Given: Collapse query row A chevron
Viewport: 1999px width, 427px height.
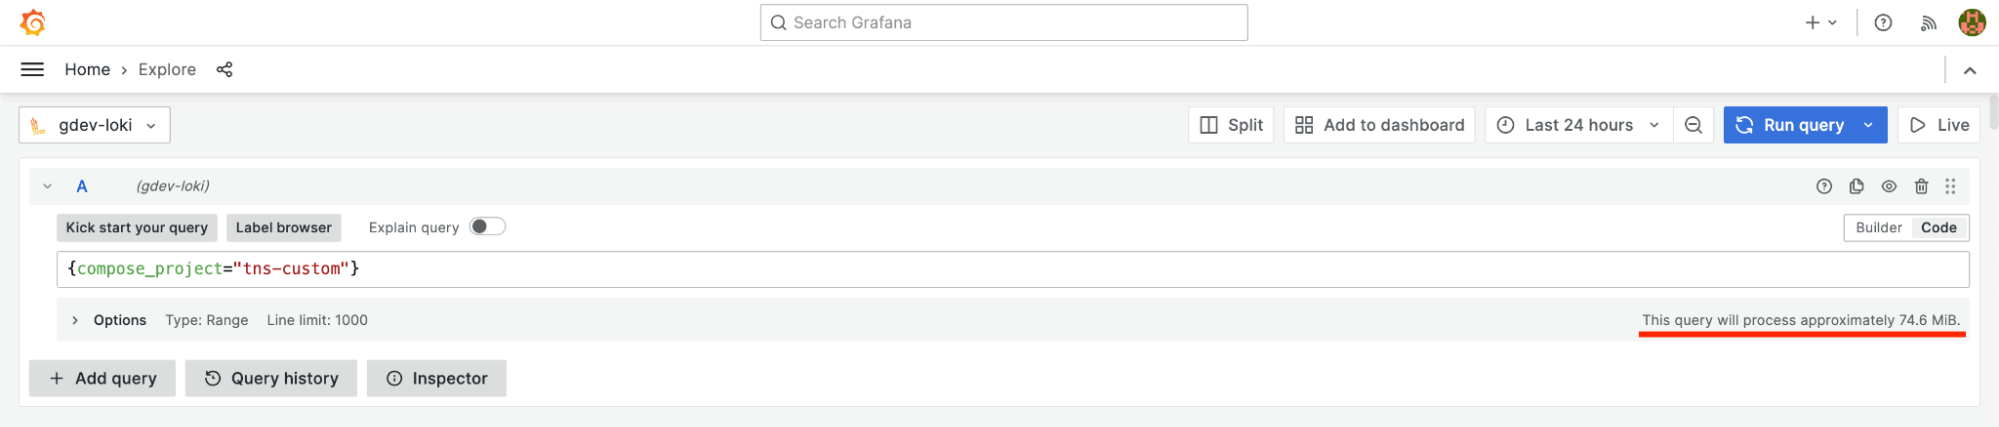Looking at the screenshot, I should point(47,186).
